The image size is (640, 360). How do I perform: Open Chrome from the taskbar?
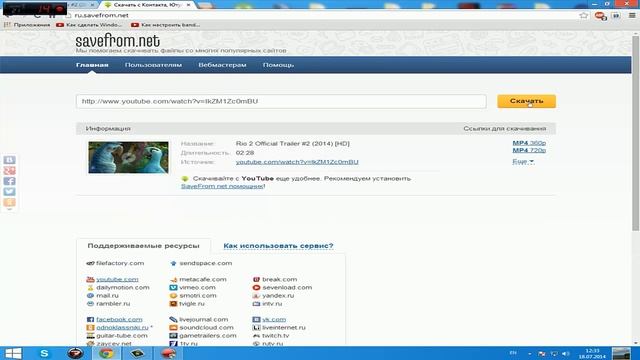click(x=106, y=353)
